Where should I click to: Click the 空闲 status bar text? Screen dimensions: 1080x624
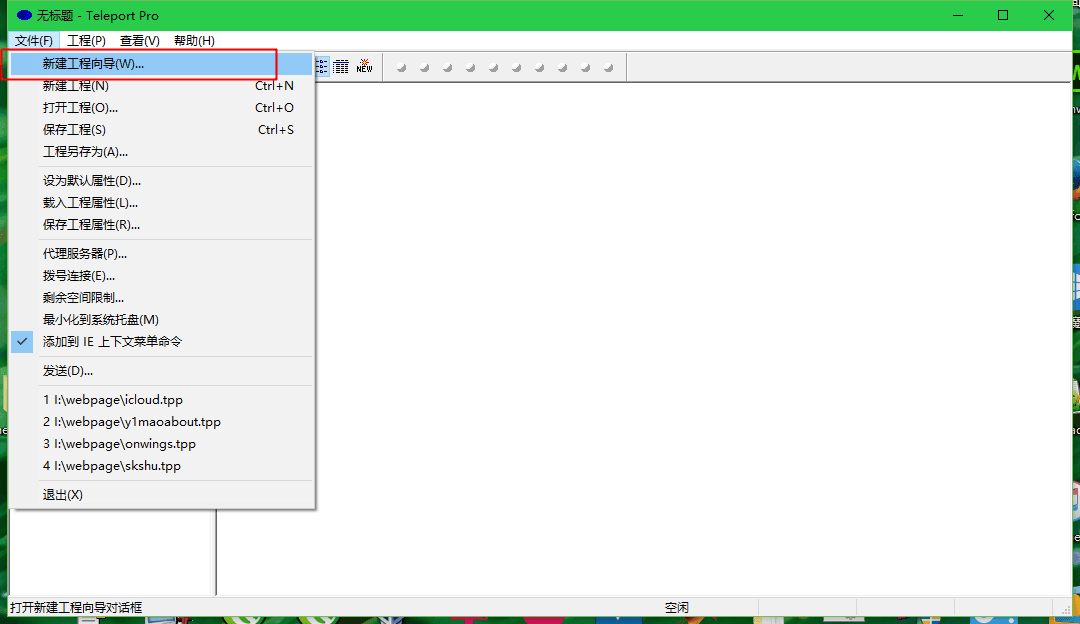pyautogui.click(x=676, y=607)
